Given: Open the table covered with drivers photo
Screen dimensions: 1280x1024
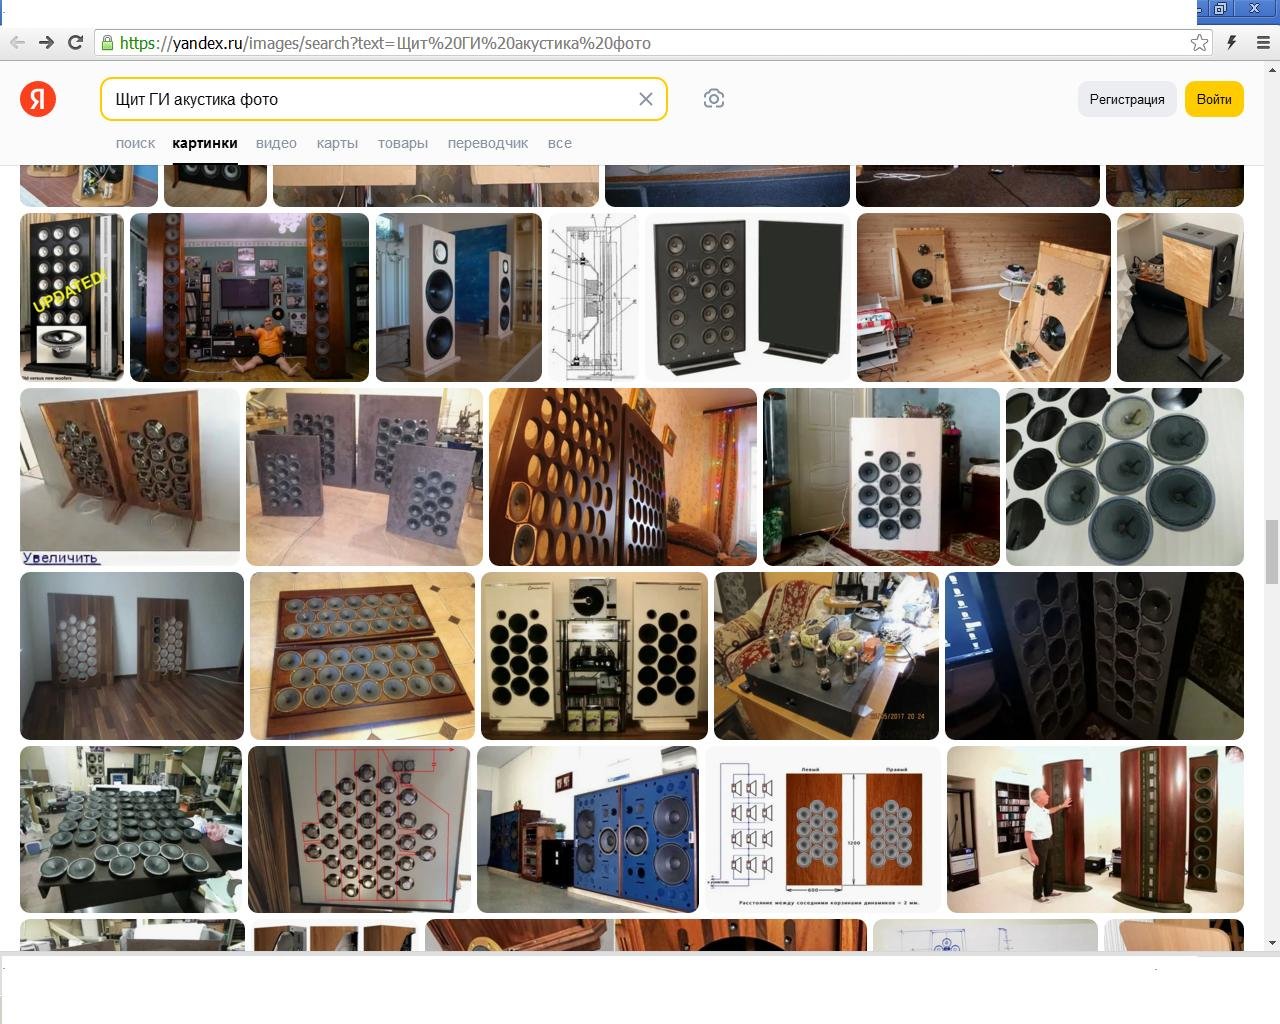Looking at the screenshot, I should coord(131,829).
